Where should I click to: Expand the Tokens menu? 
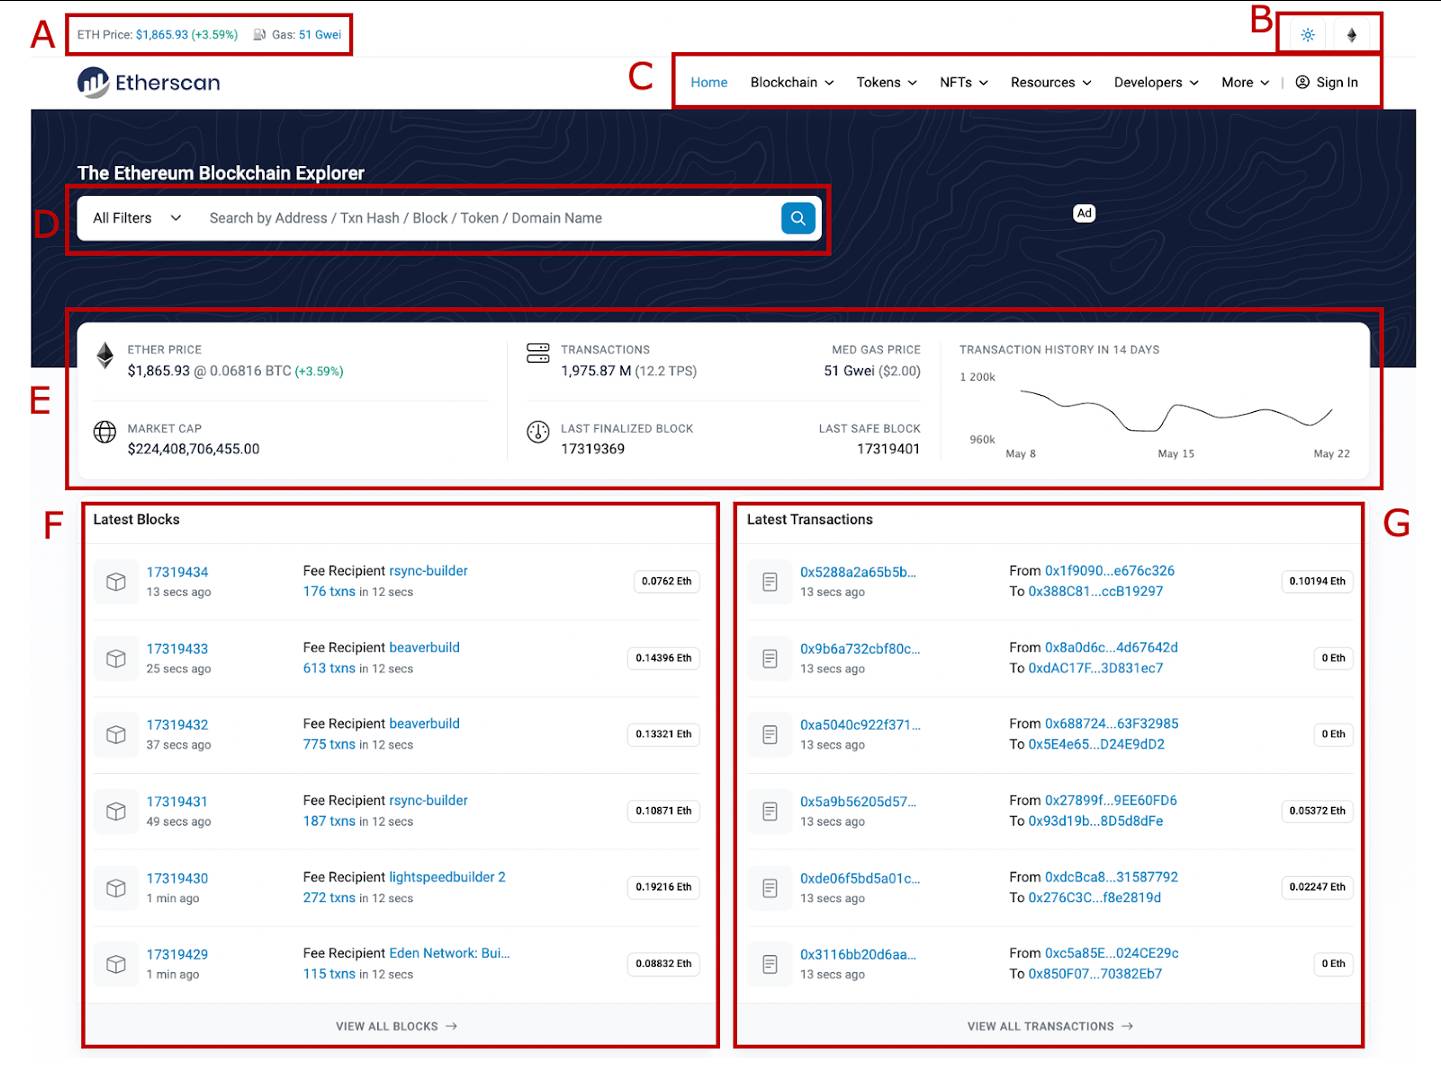point(886,82)
